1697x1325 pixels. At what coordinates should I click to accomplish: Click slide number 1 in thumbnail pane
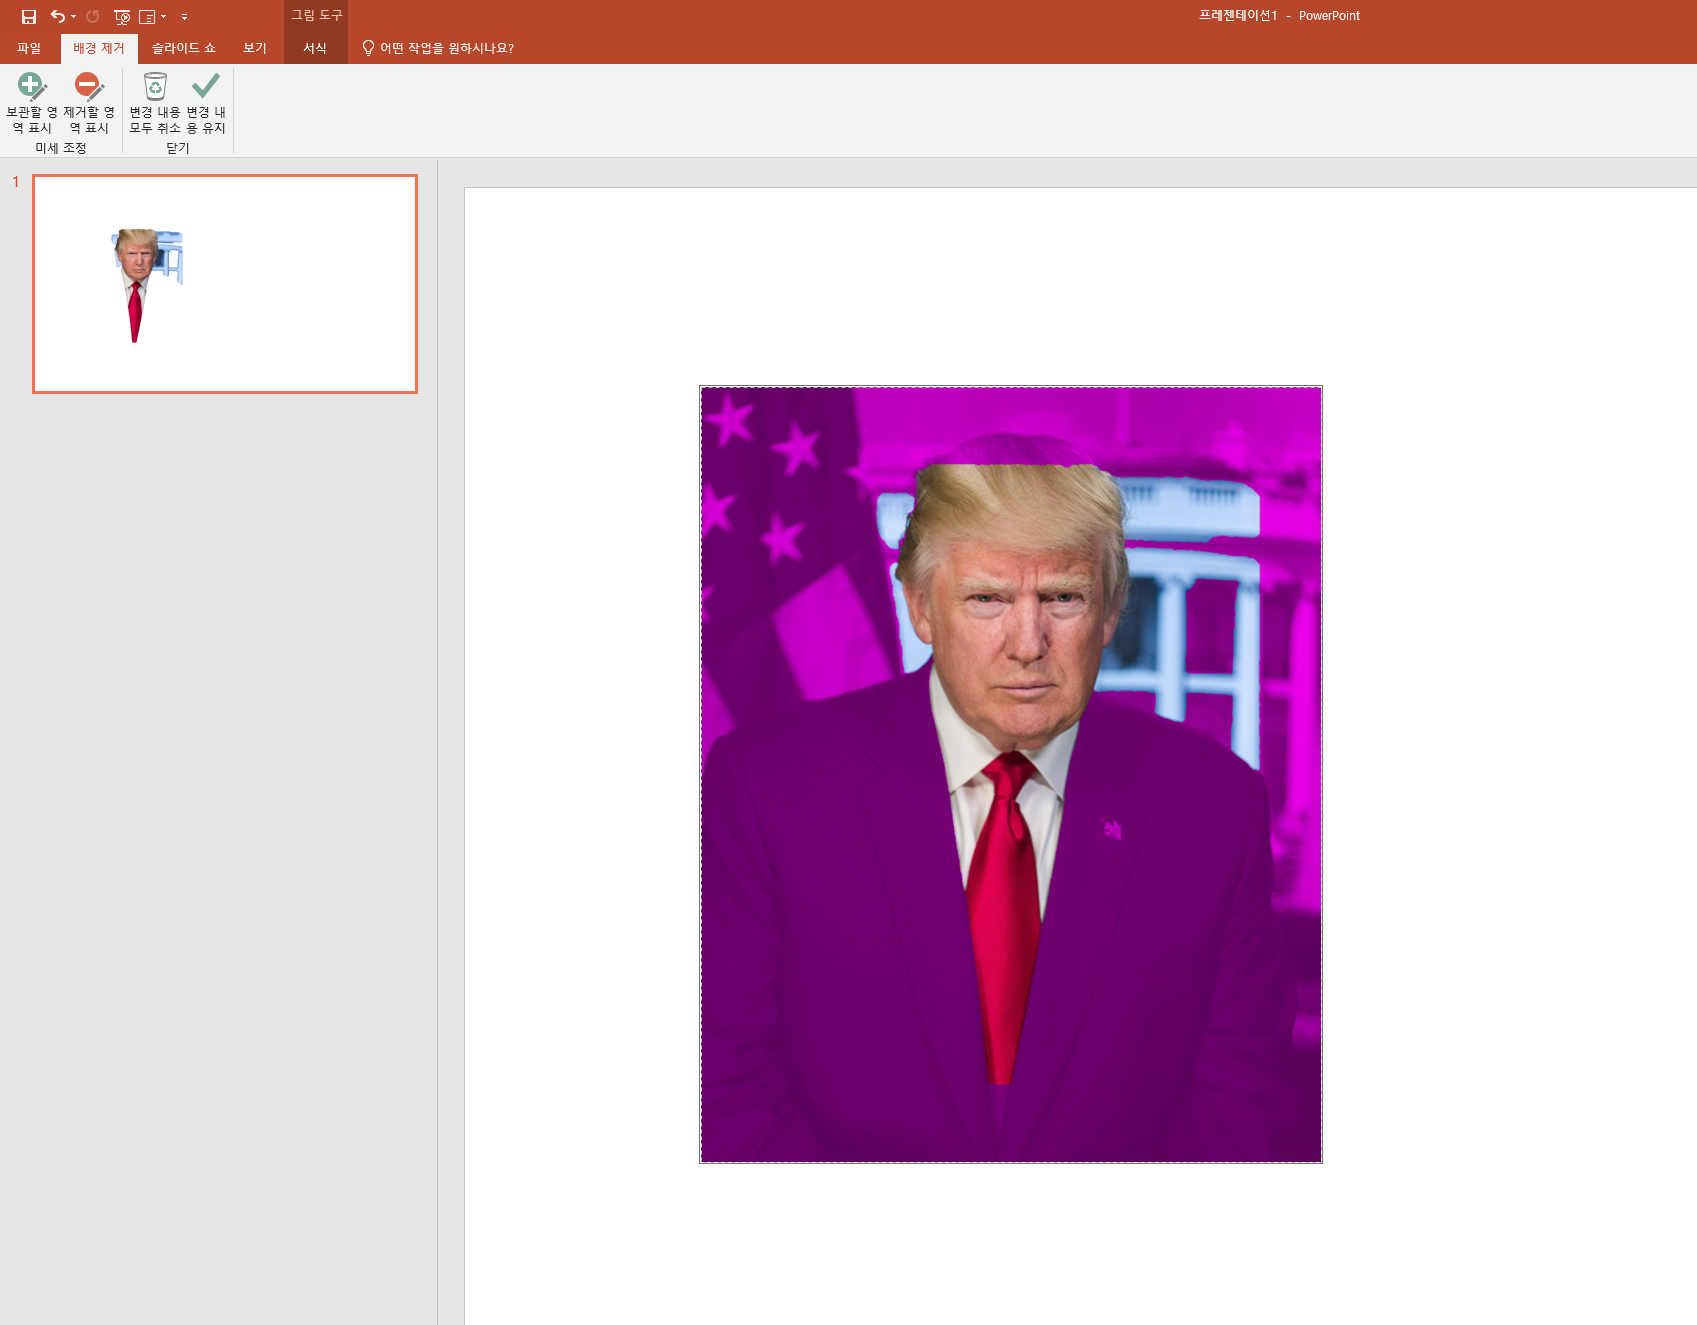click(16, 181)
